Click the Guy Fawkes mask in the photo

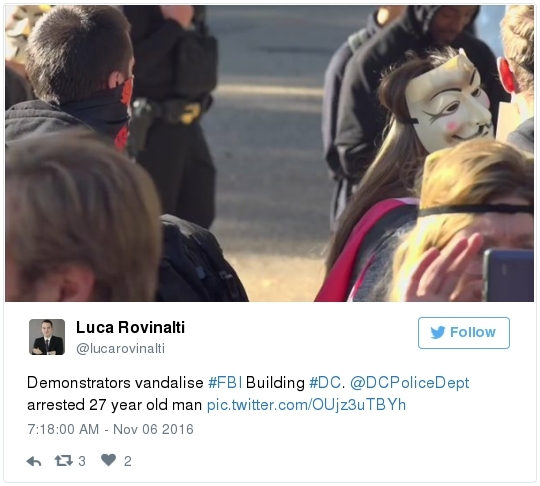click(449, 103)
